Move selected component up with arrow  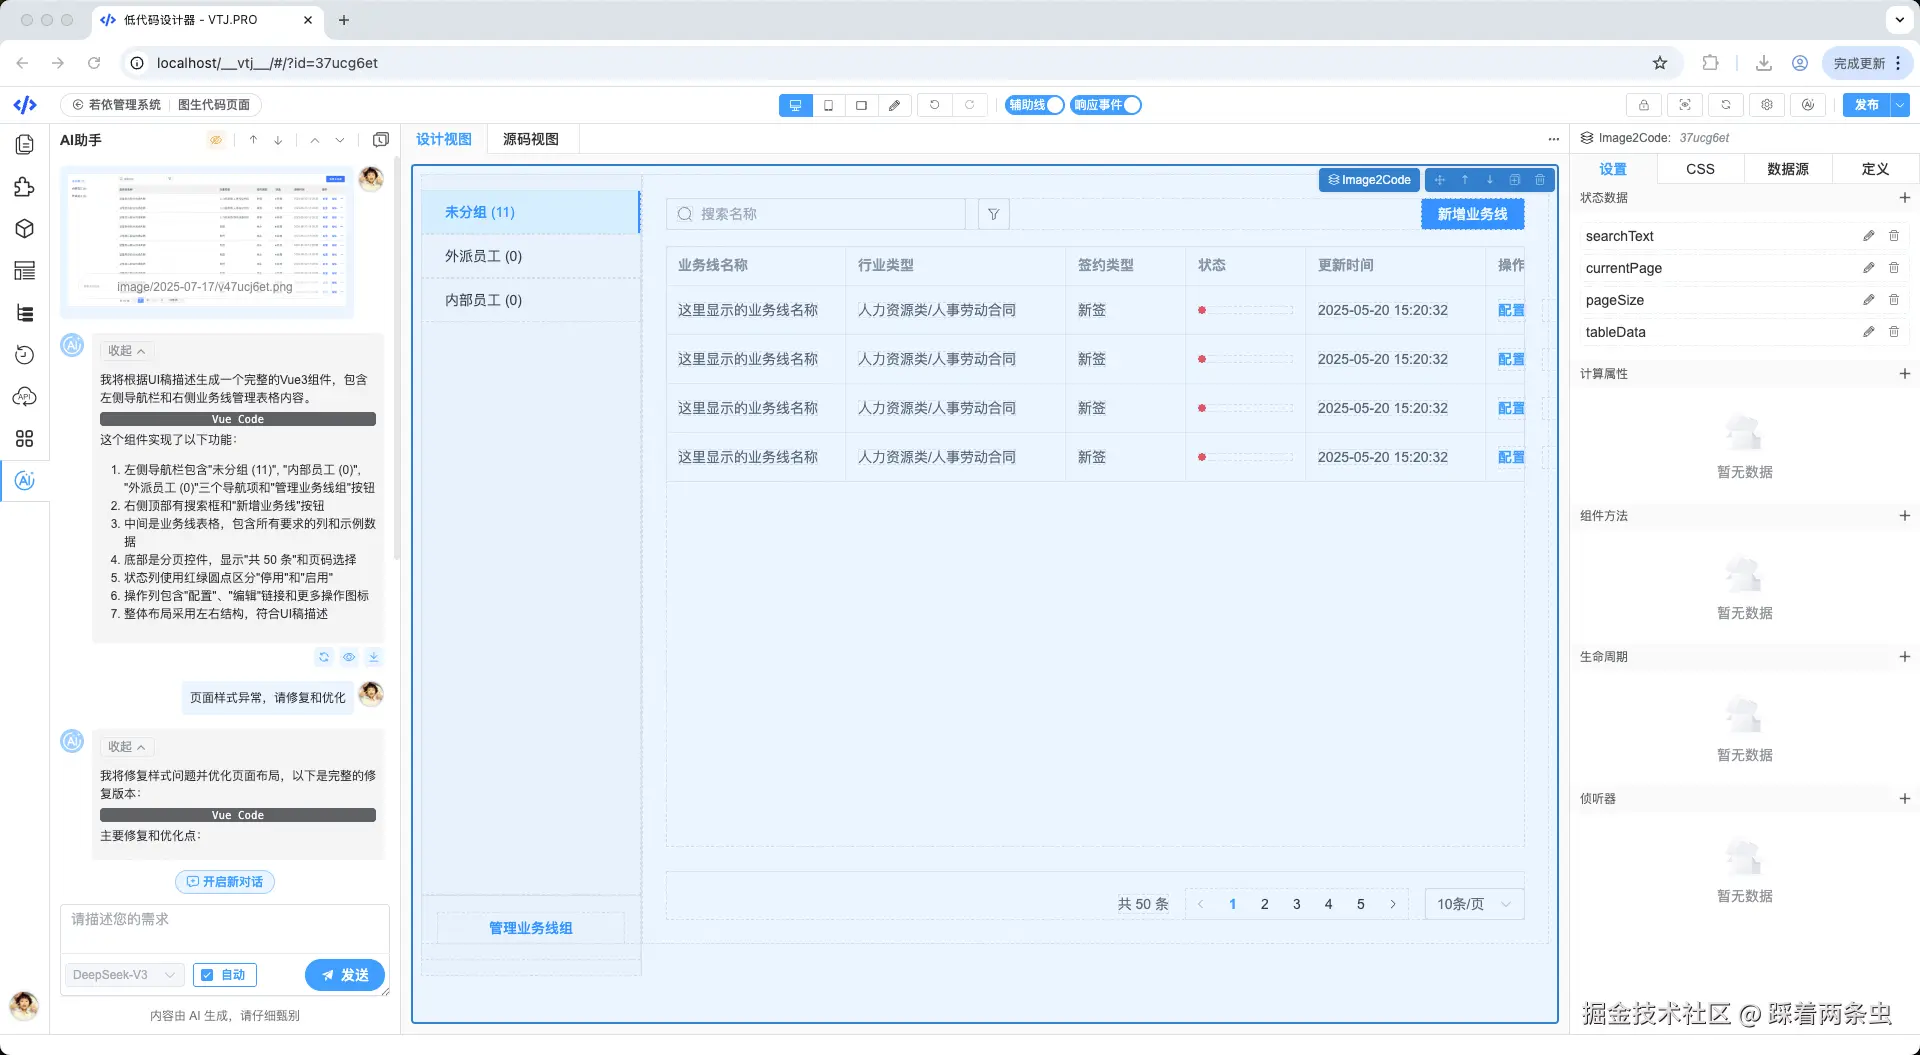tap(1465, 180)
